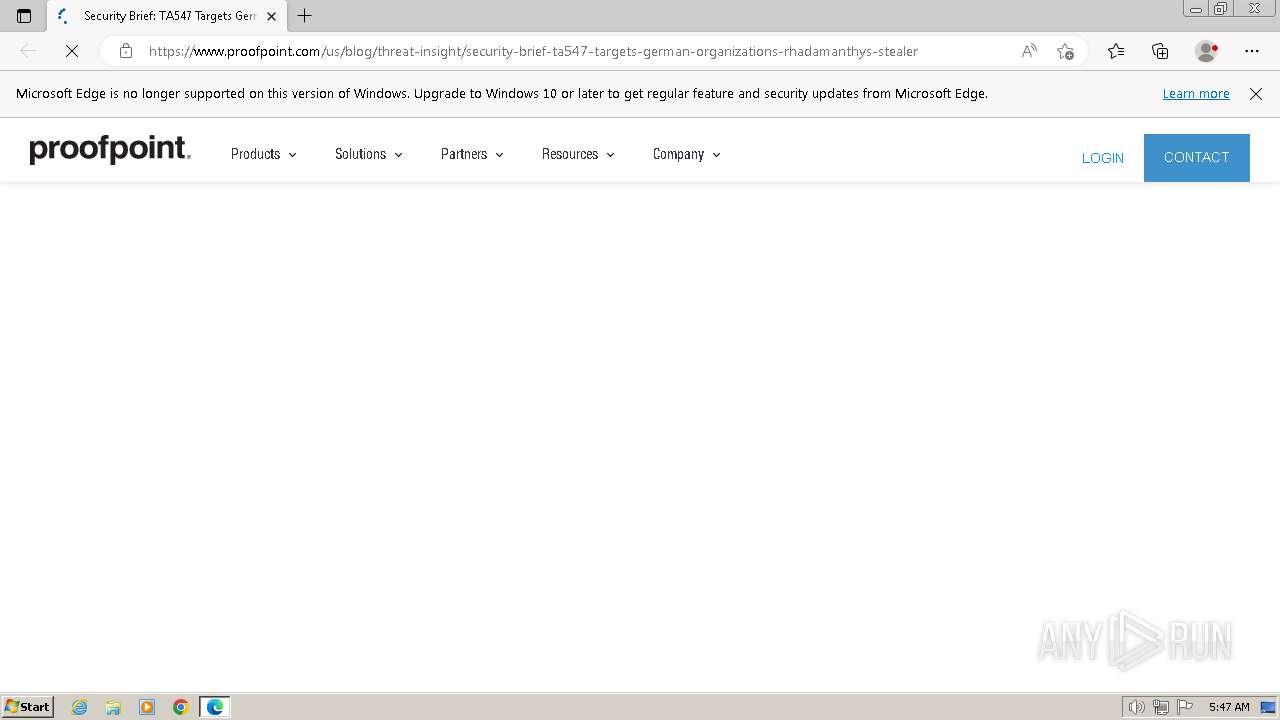The height and width of the screenshot is (720, 1280).
Task: Expand the Resources menu
Action: tap(578, 154)
